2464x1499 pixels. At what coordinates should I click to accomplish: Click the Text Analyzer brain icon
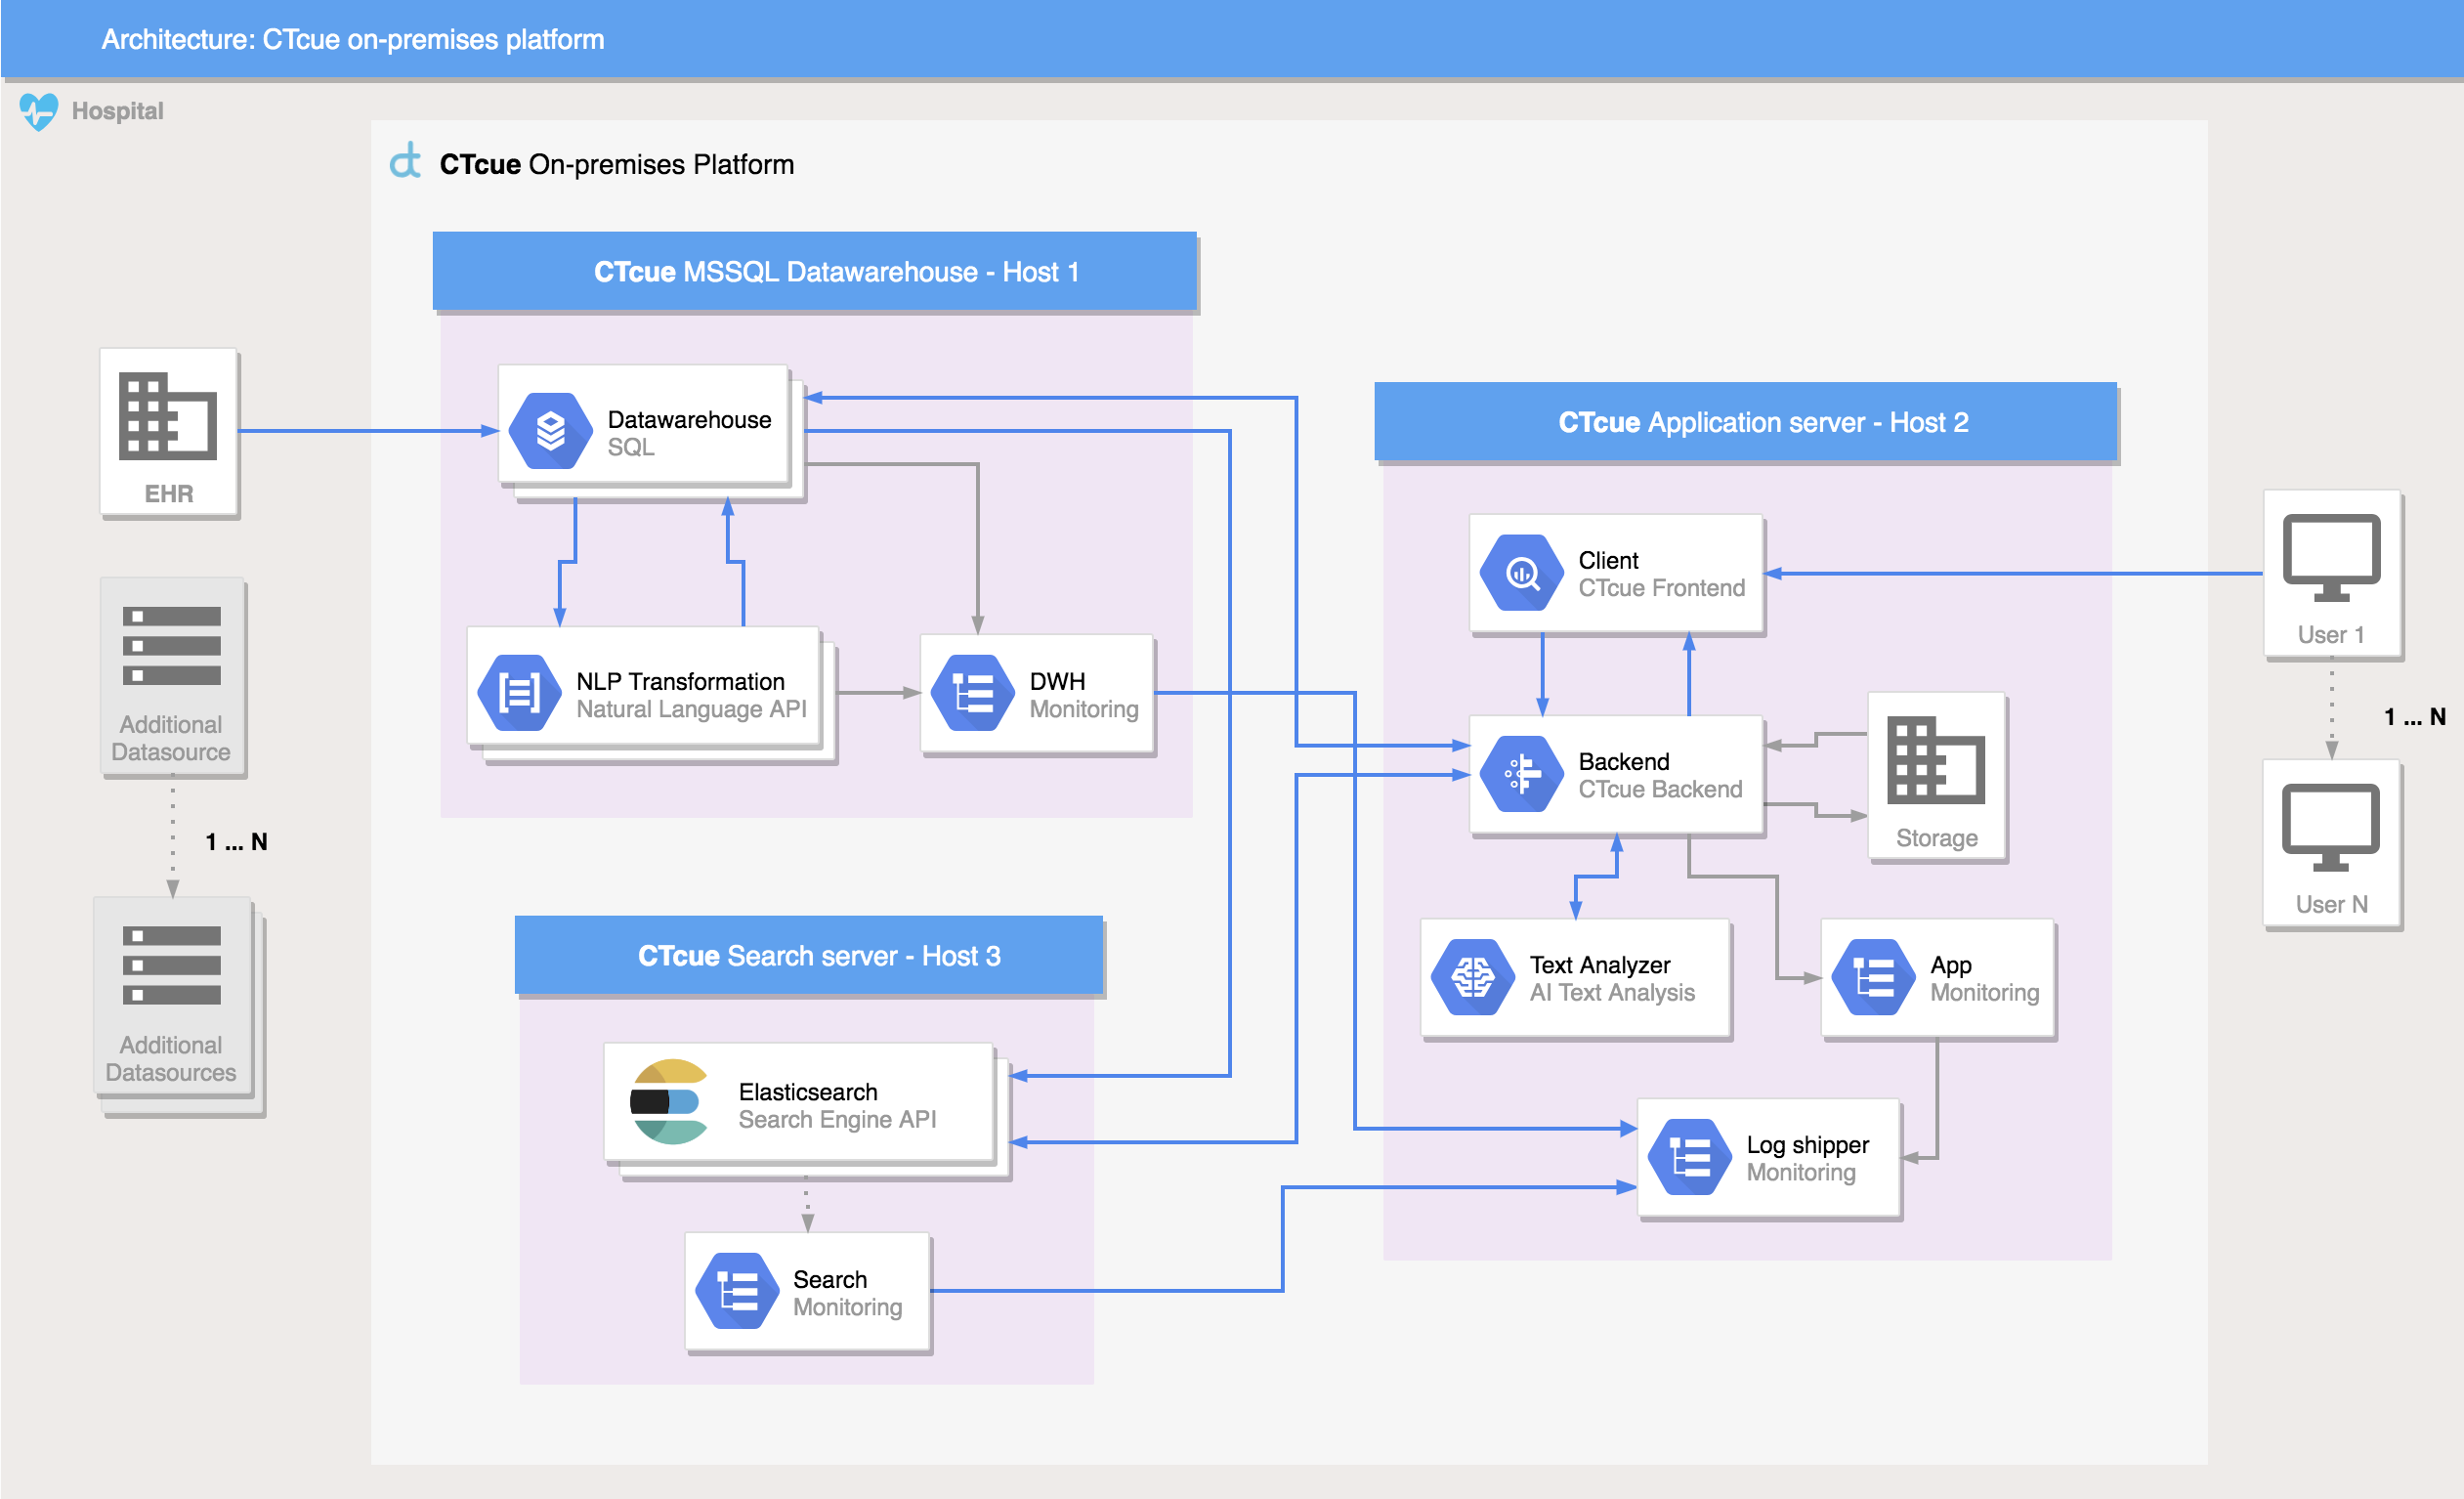(x=1472, y=977)
